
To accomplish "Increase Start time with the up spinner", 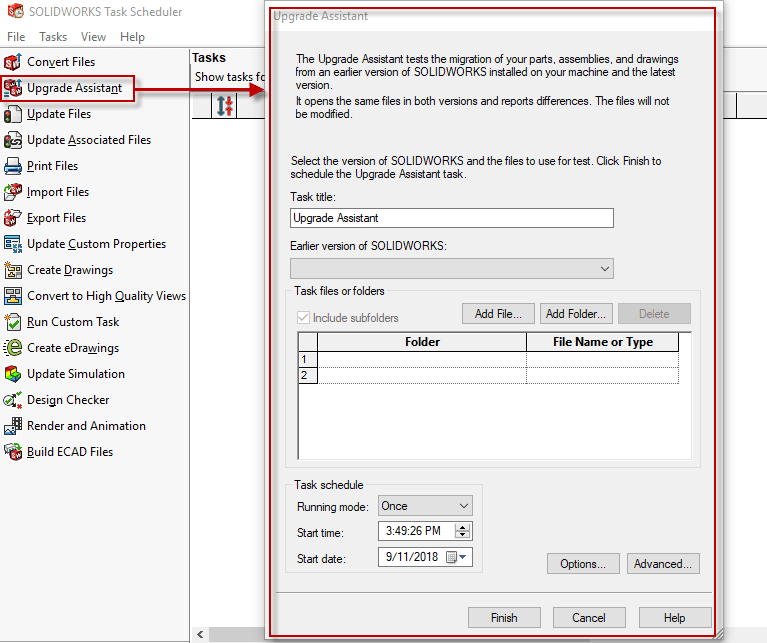I will coord(462,527).
